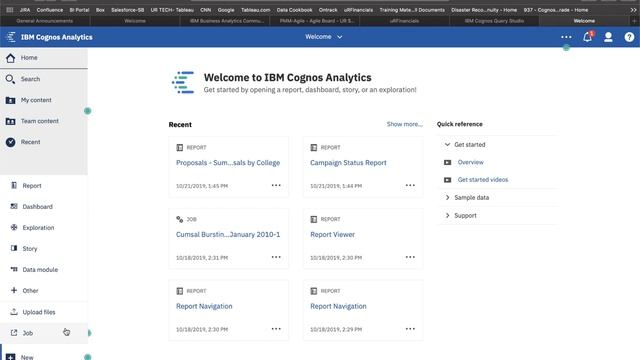The width and height of the screenshot is (640, 360).
Task: Open options for Proposals by College card
Action: (276, 185)
